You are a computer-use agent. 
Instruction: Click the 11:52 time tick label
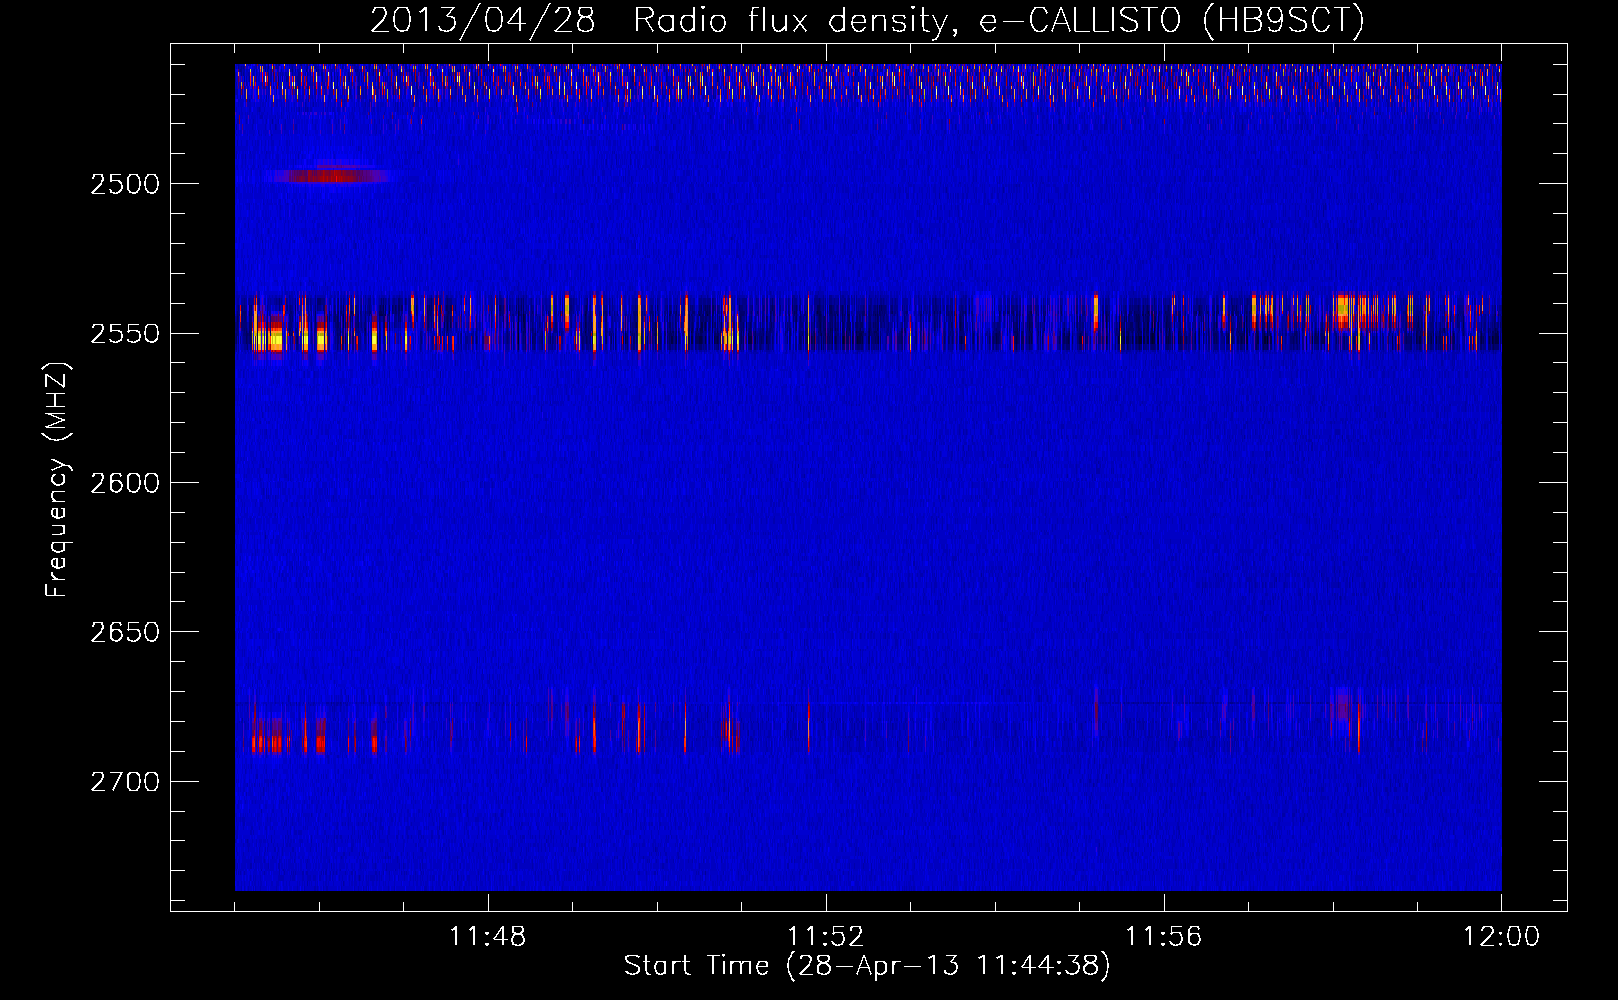826,937
